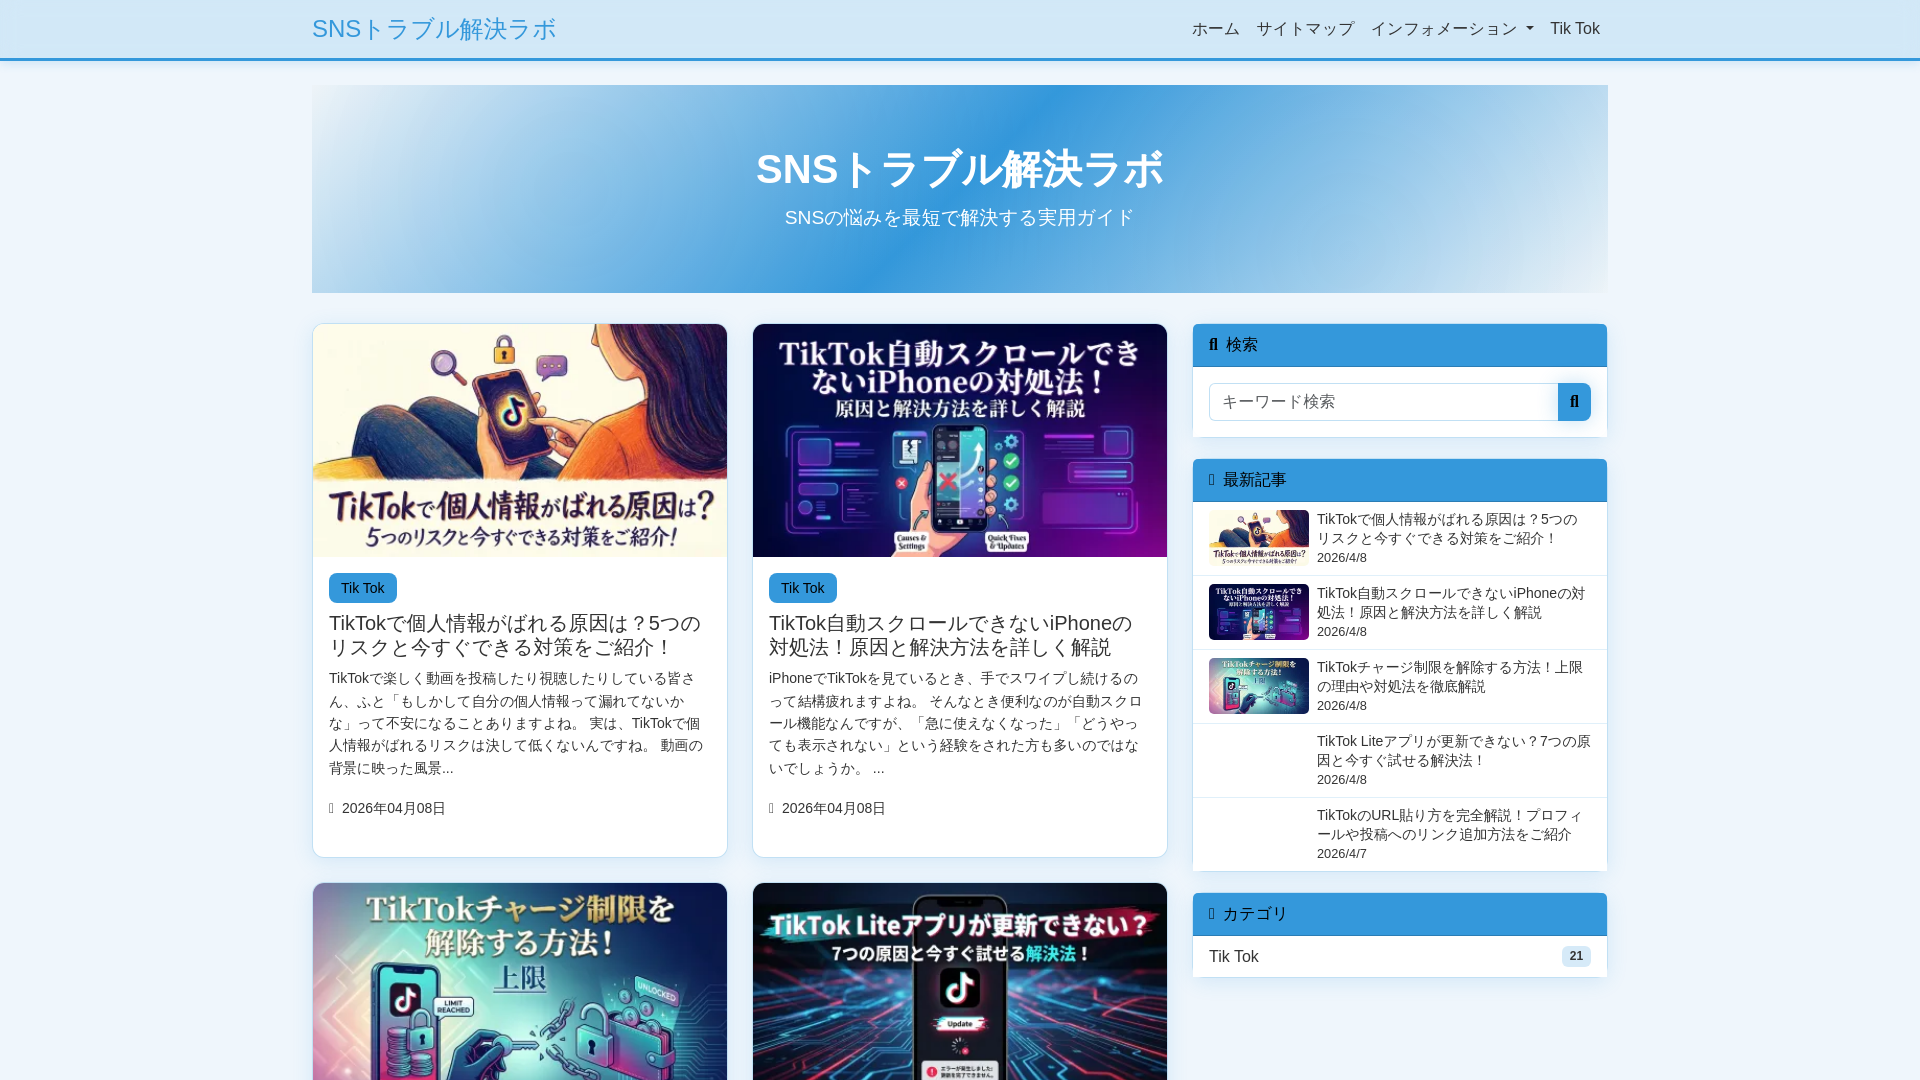Image resolution: width=1920 pixels, height=1080 pixels.
Task: Open Tik Tok in the top navigation
Action: tap(1575, 29)
